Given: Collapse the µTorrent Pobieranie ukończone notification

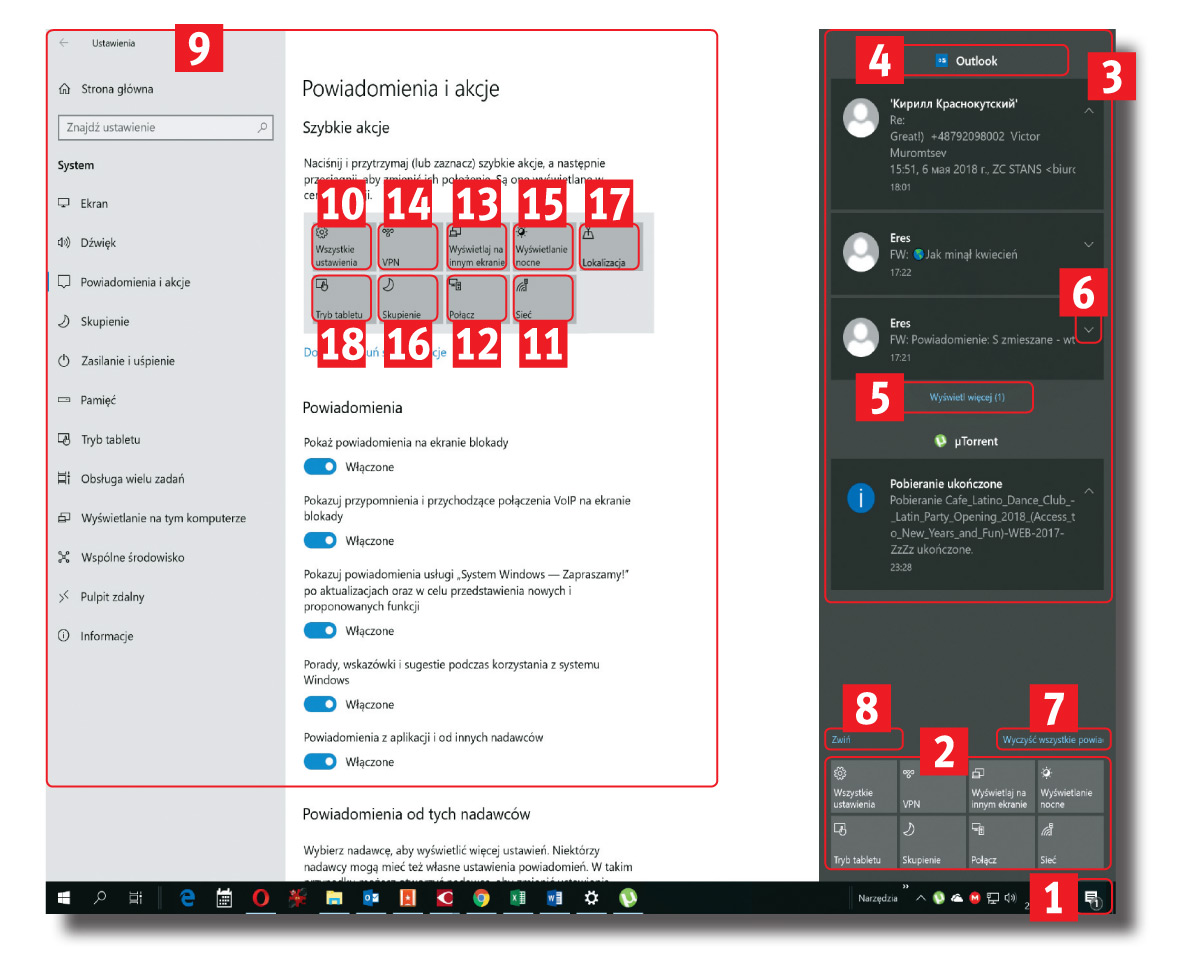Looking at the screenshot, I should pyautogui.click(x=1089, y=490).
